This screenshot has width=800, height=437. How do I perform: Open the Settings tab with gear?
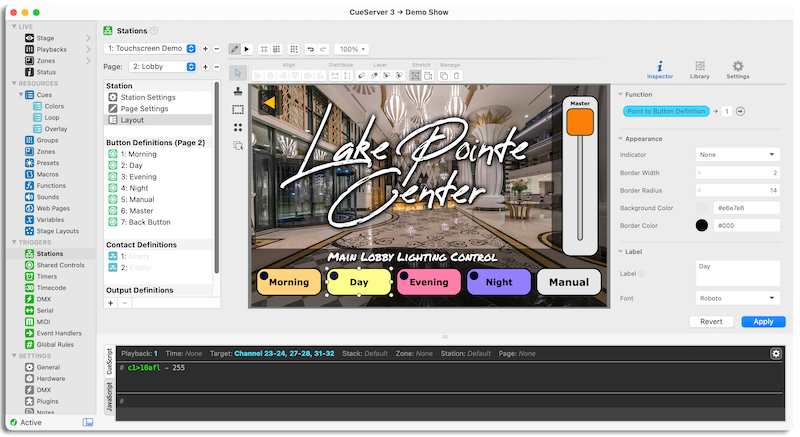point(738,70)
